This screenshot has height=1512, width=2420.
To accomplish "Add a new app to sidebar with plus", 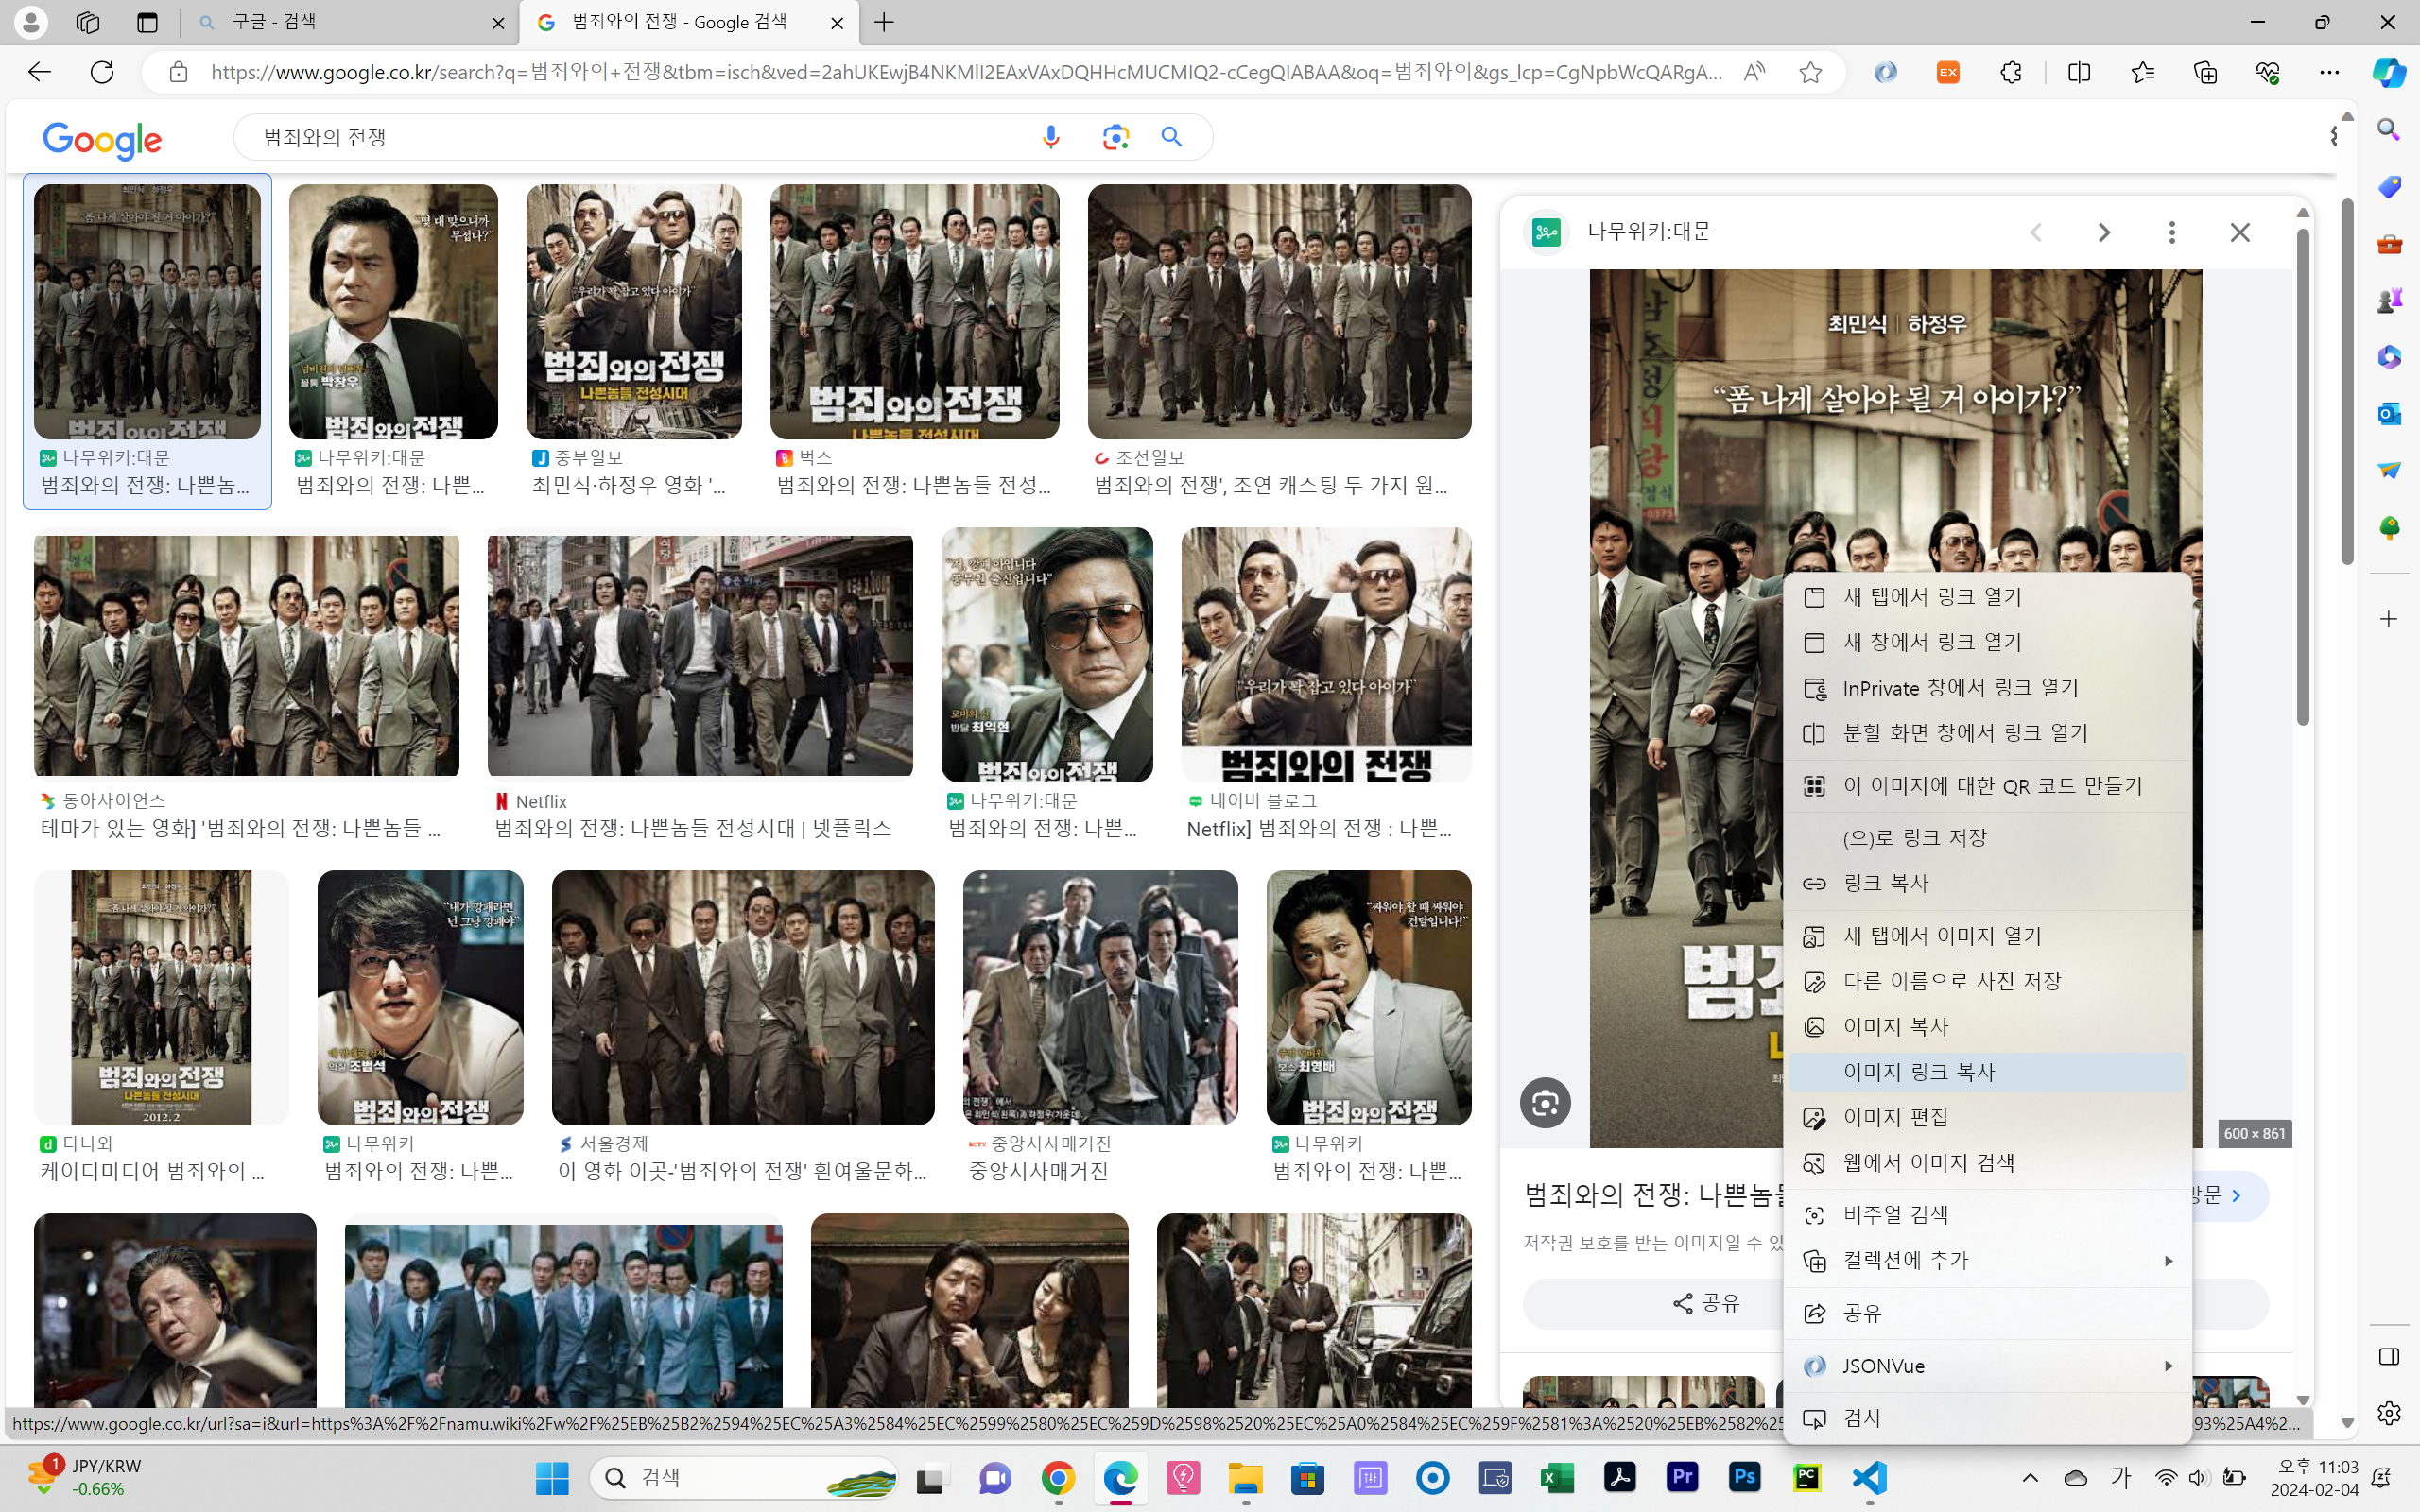I will pyautogui.click(x=2389, y=619).
